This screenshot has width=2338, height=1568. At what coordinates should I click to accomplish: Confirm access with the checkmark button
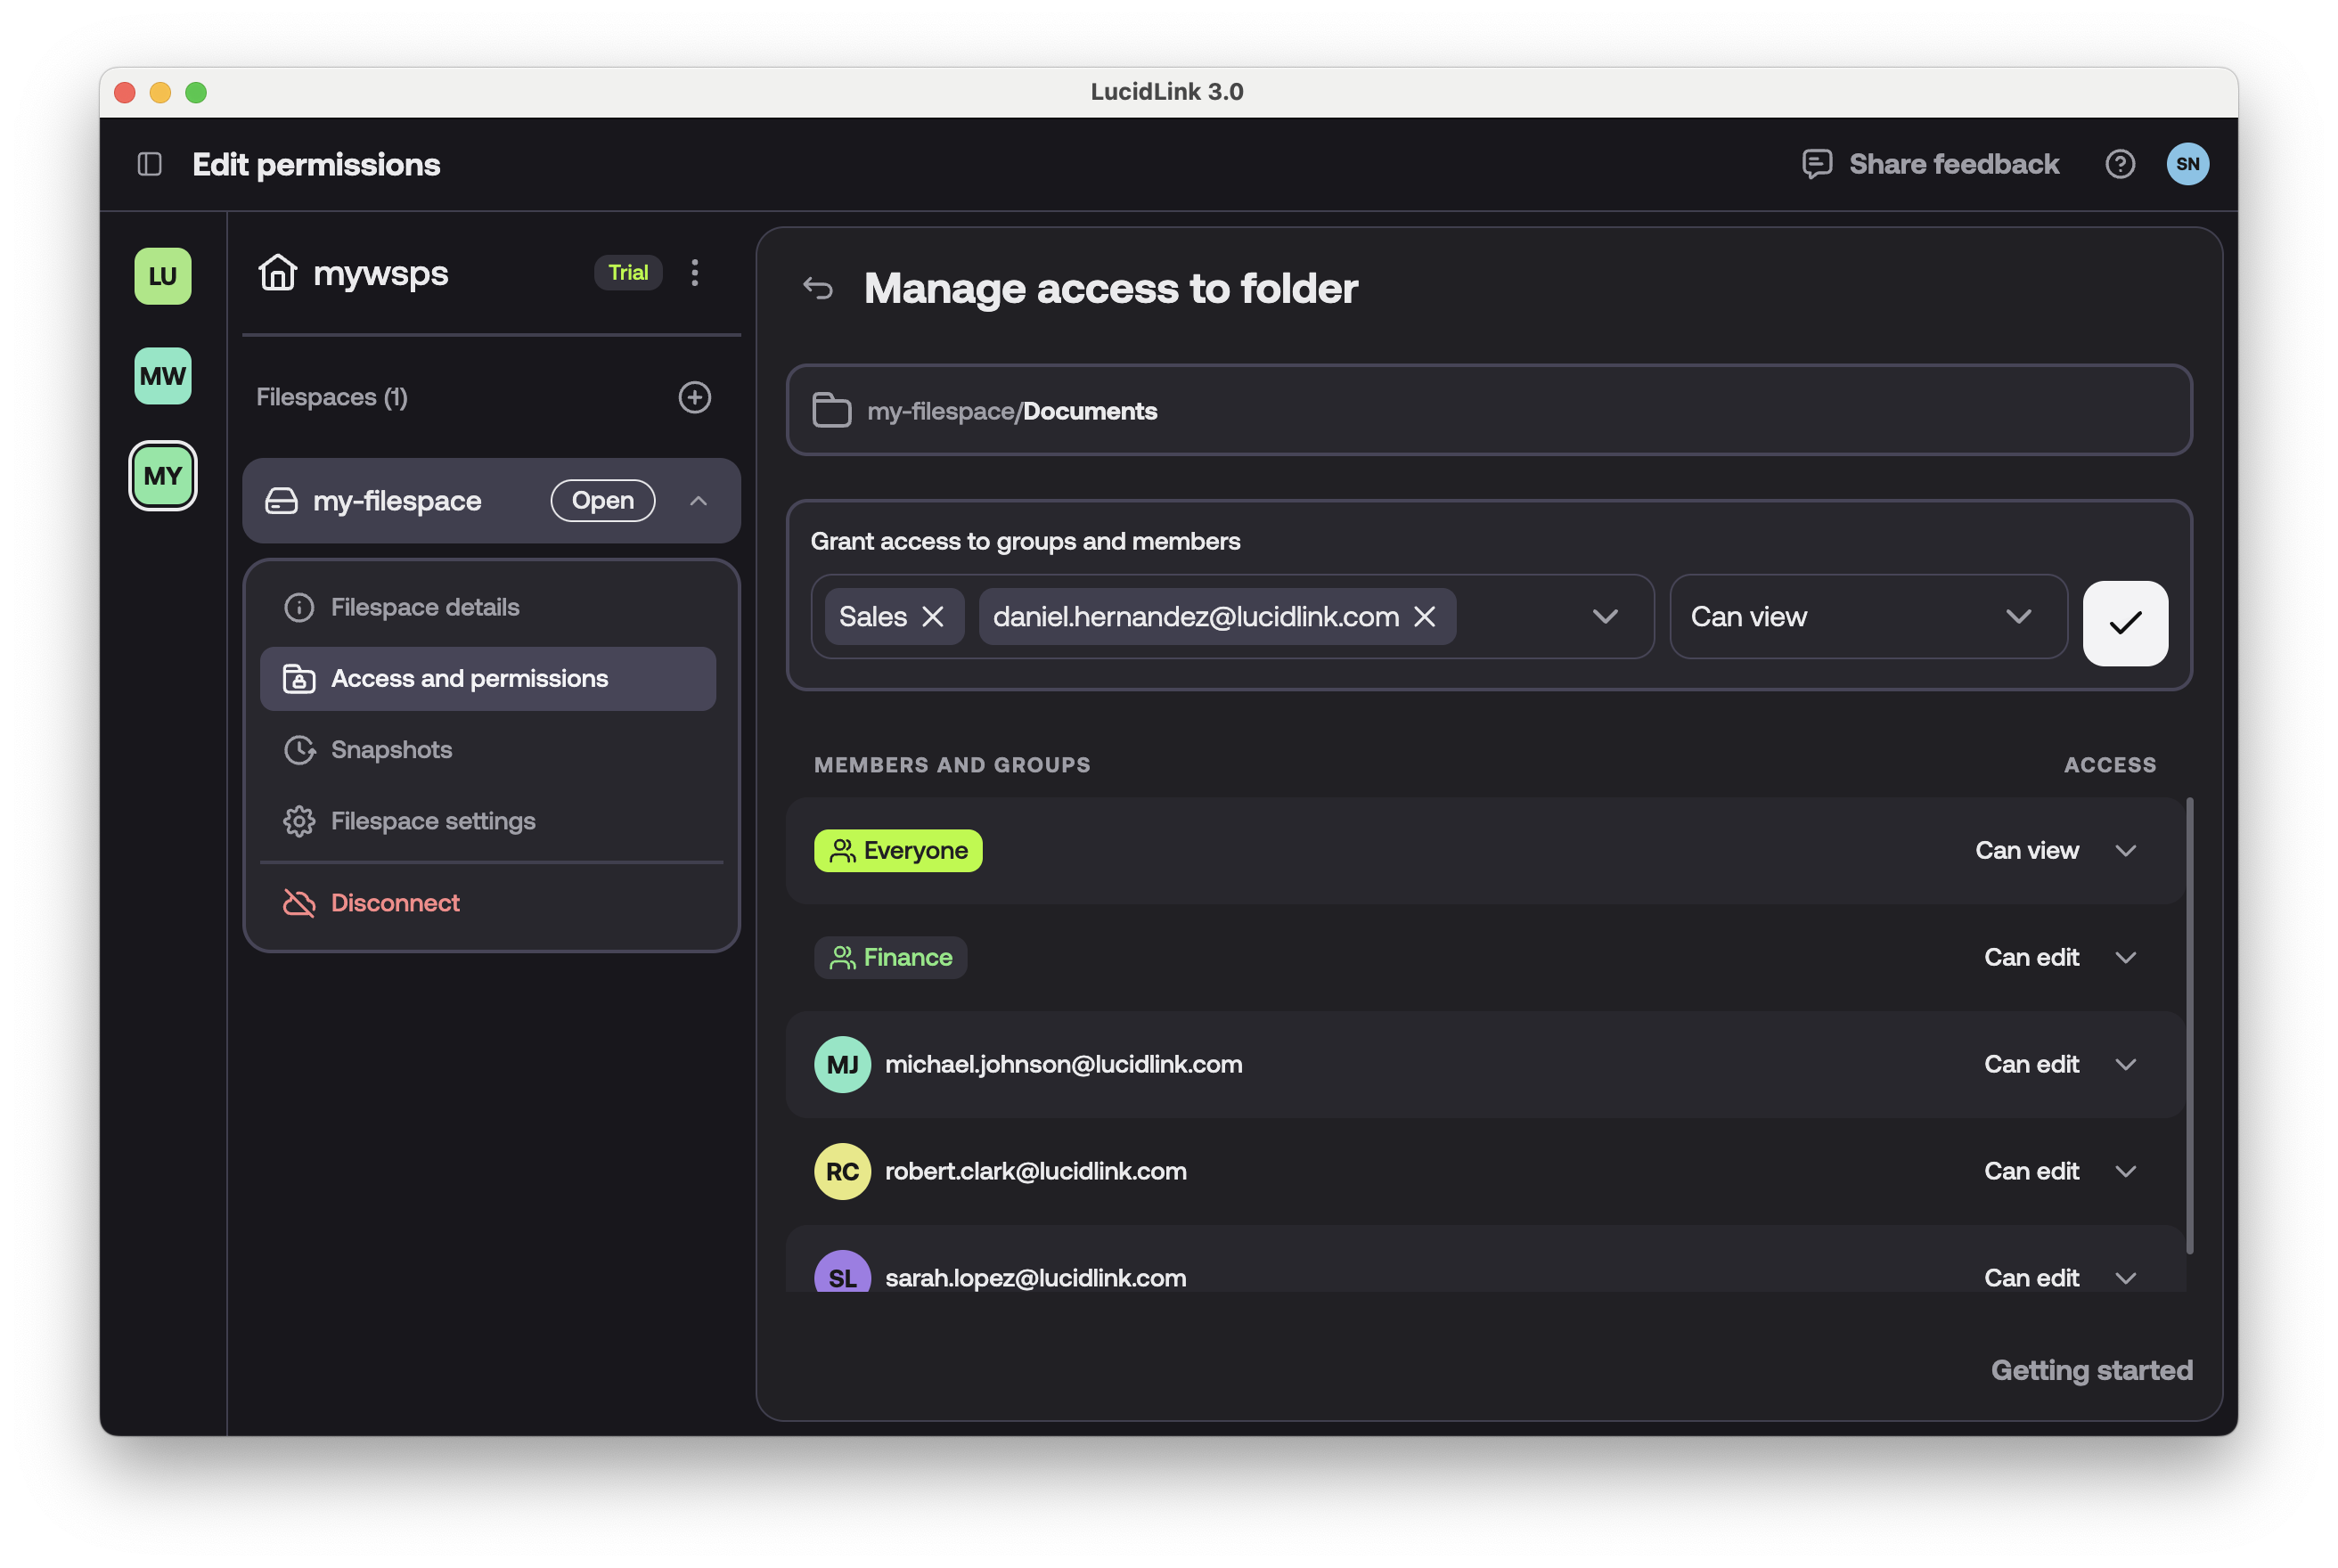point(2125,623)
